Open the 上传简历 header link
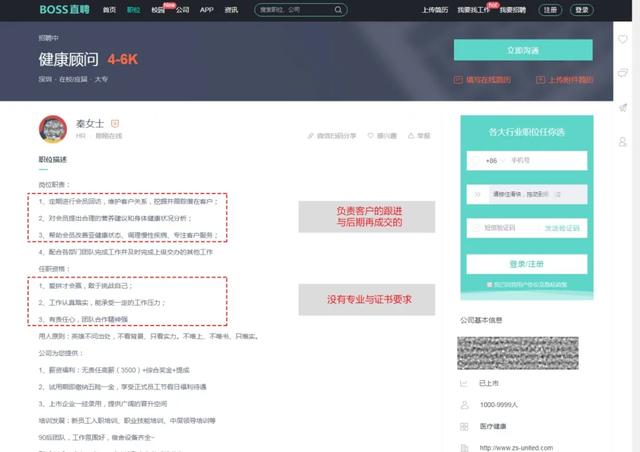640x452 pixels. [x=435, y=10]
